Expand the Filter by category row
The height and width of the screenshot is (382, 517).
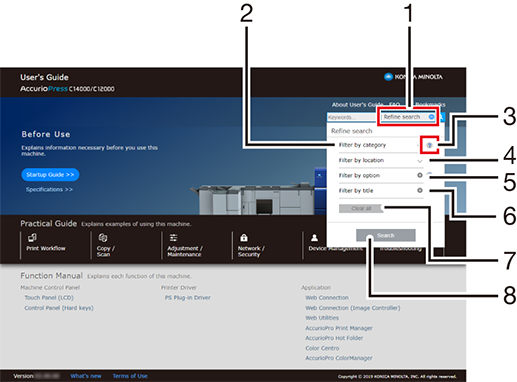381,145
